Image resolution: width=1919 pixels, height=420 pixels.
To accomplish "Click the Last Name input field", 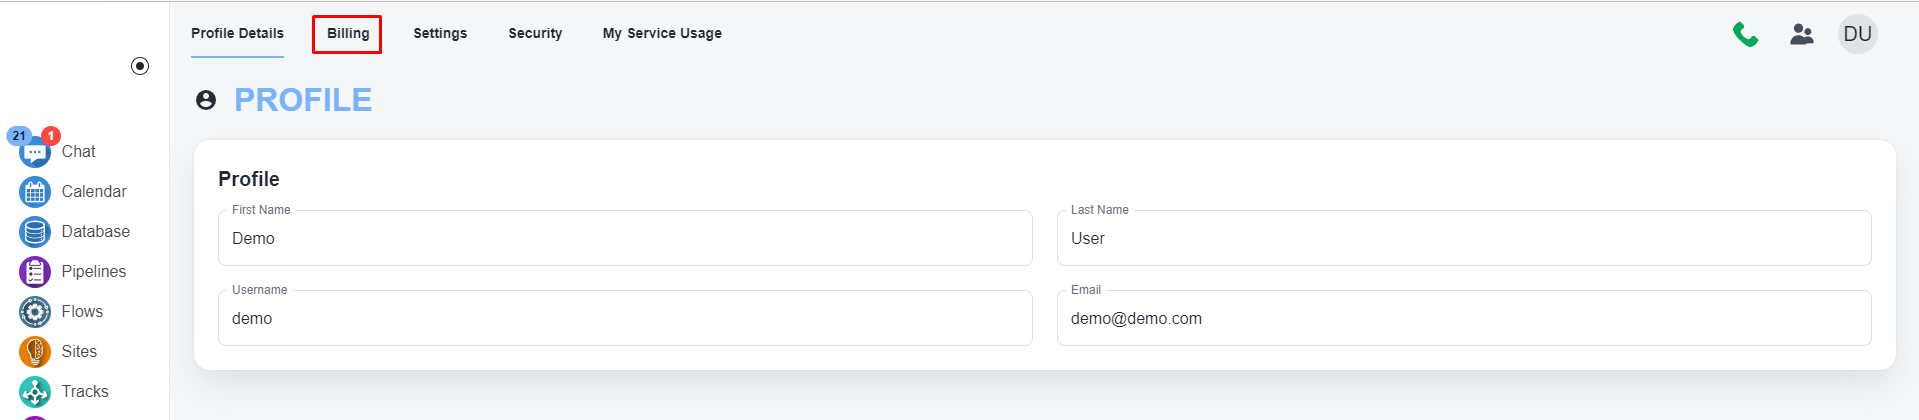I will click(1463, 239).
